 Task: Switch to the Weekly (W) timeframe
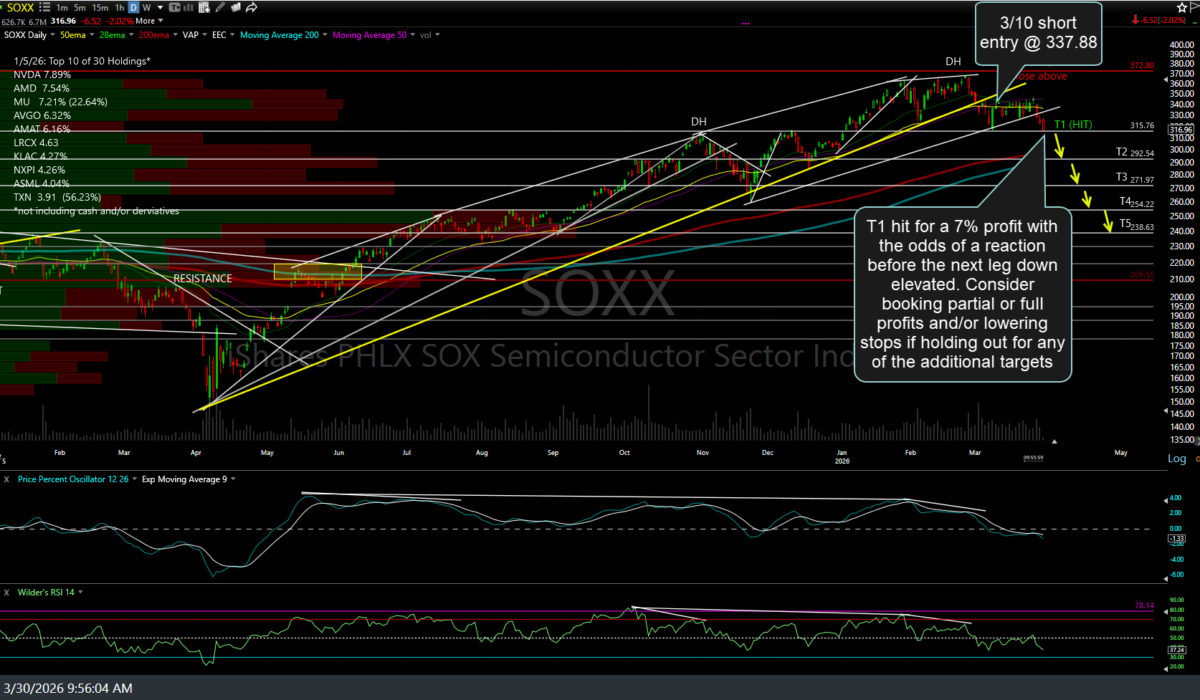(x=145, y=7)
